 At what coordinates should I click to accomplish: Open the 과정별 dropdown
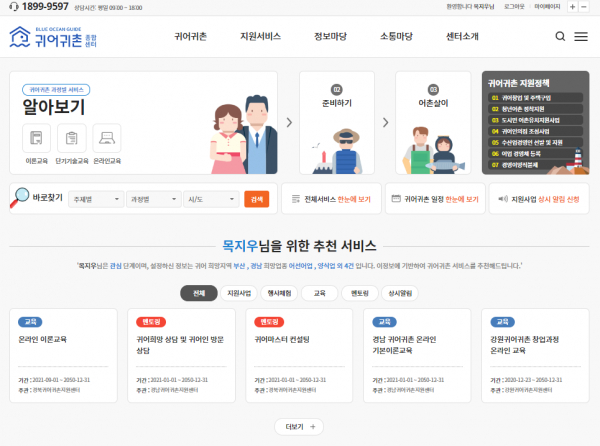154,199
